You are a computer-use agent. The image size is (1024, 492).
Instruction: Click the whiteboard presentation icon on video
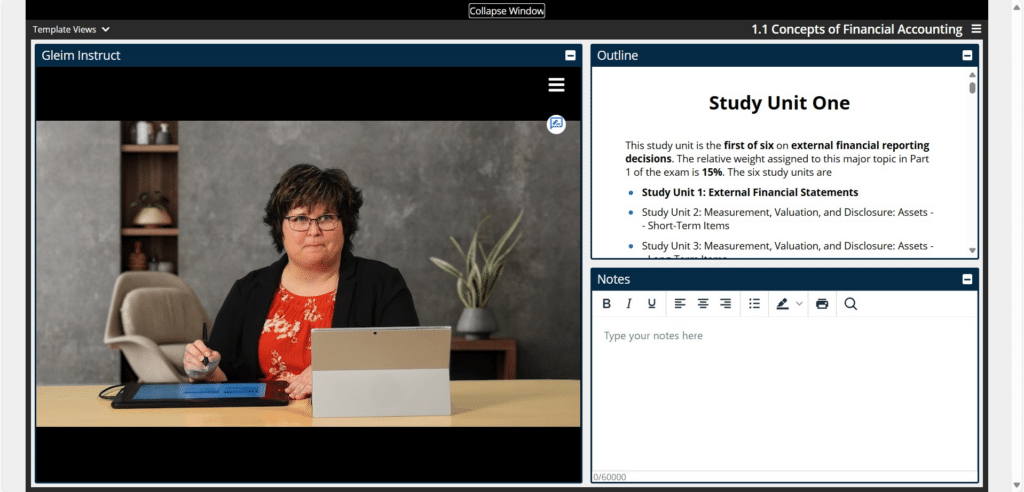coord(556,124)
